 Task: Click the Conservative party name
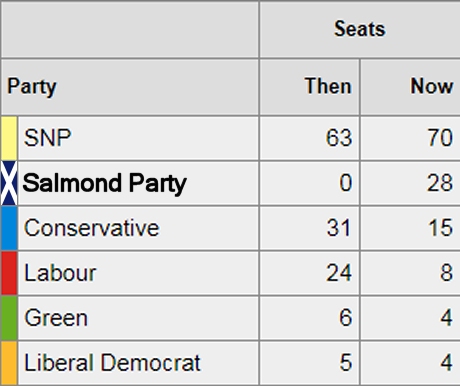coord(92,228)
